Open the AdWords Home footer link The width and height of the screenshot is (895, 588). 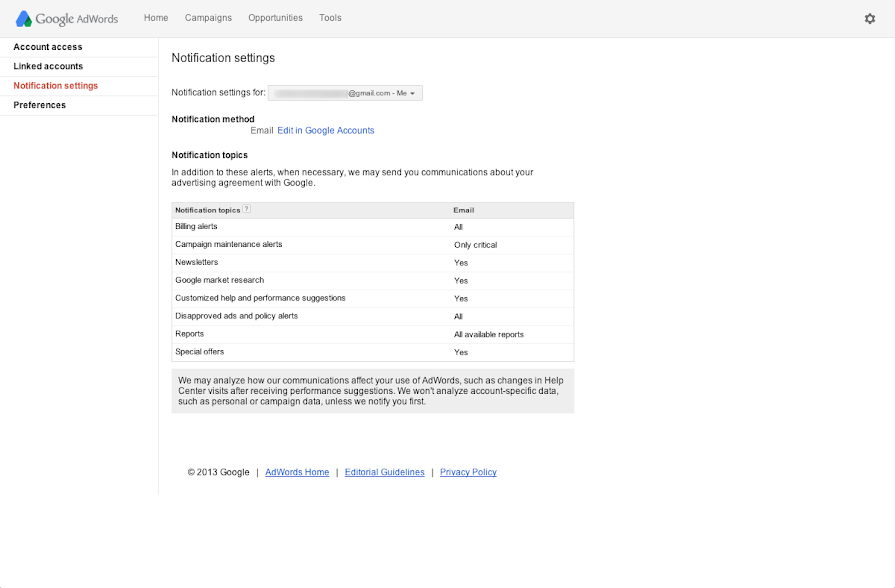[297, 472]
